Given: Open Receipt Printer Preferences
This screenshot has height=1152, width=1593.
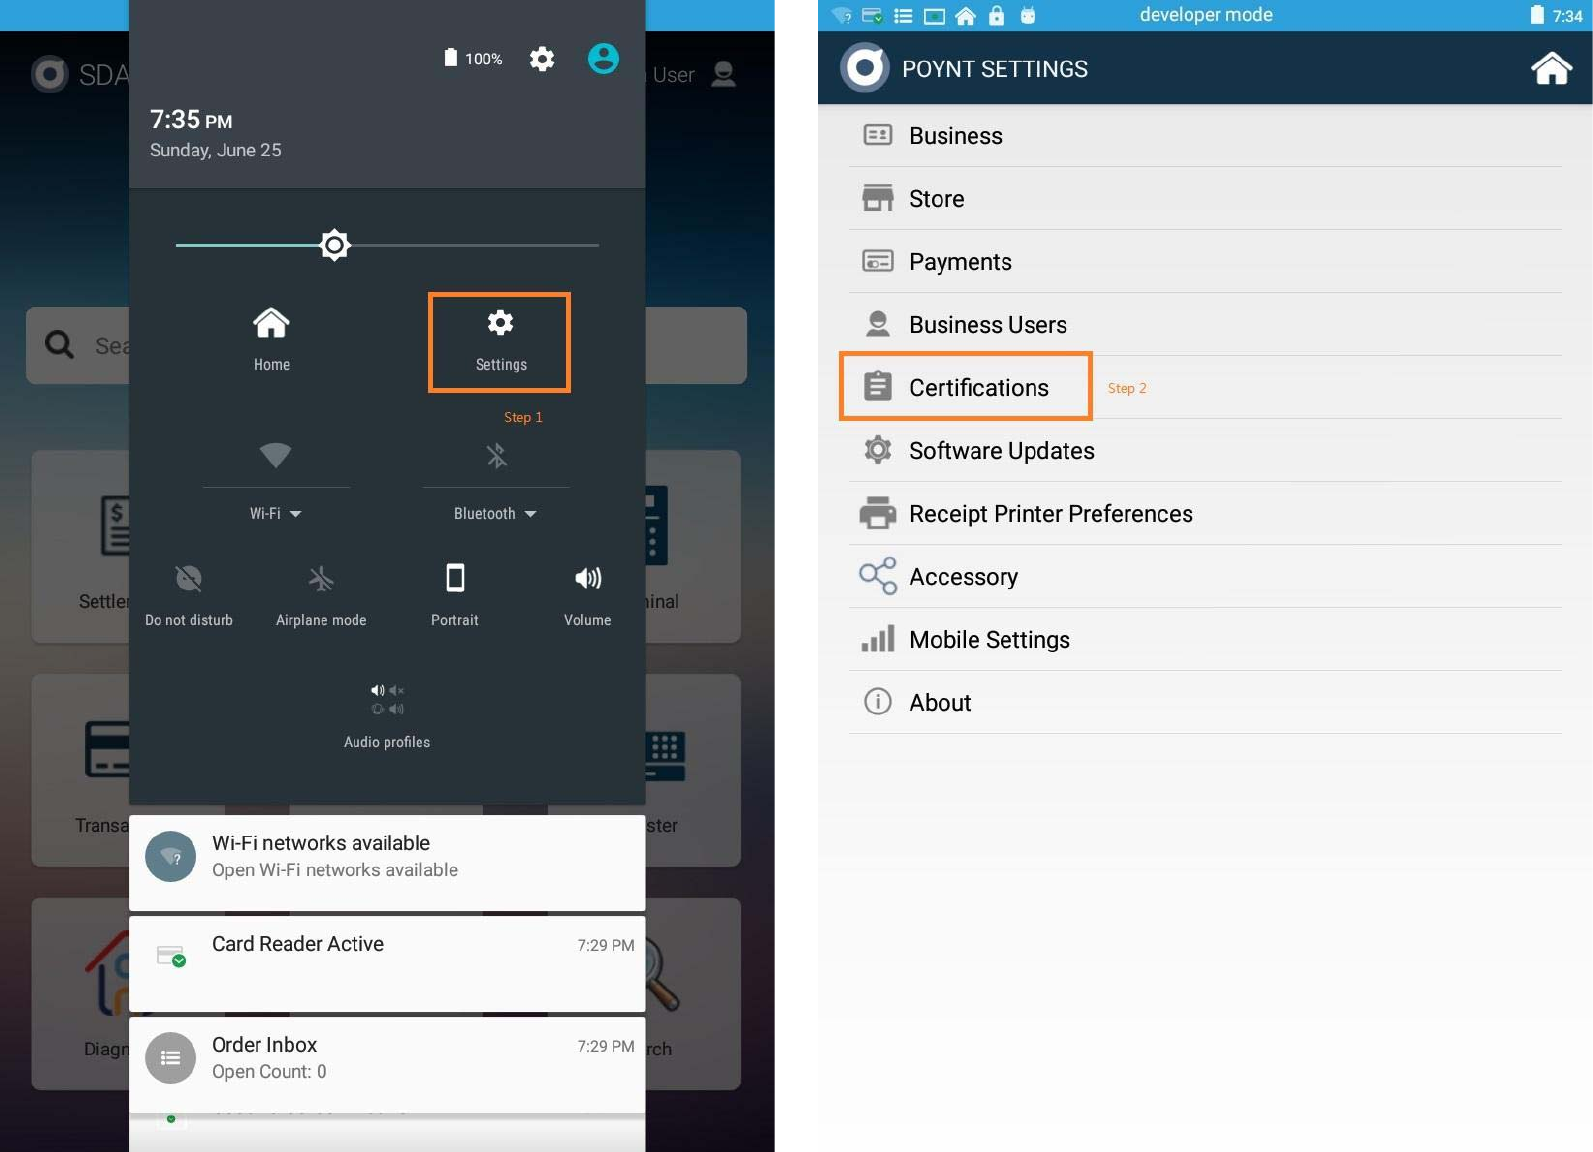Looking at the screenshot, I should point(1205,514).
